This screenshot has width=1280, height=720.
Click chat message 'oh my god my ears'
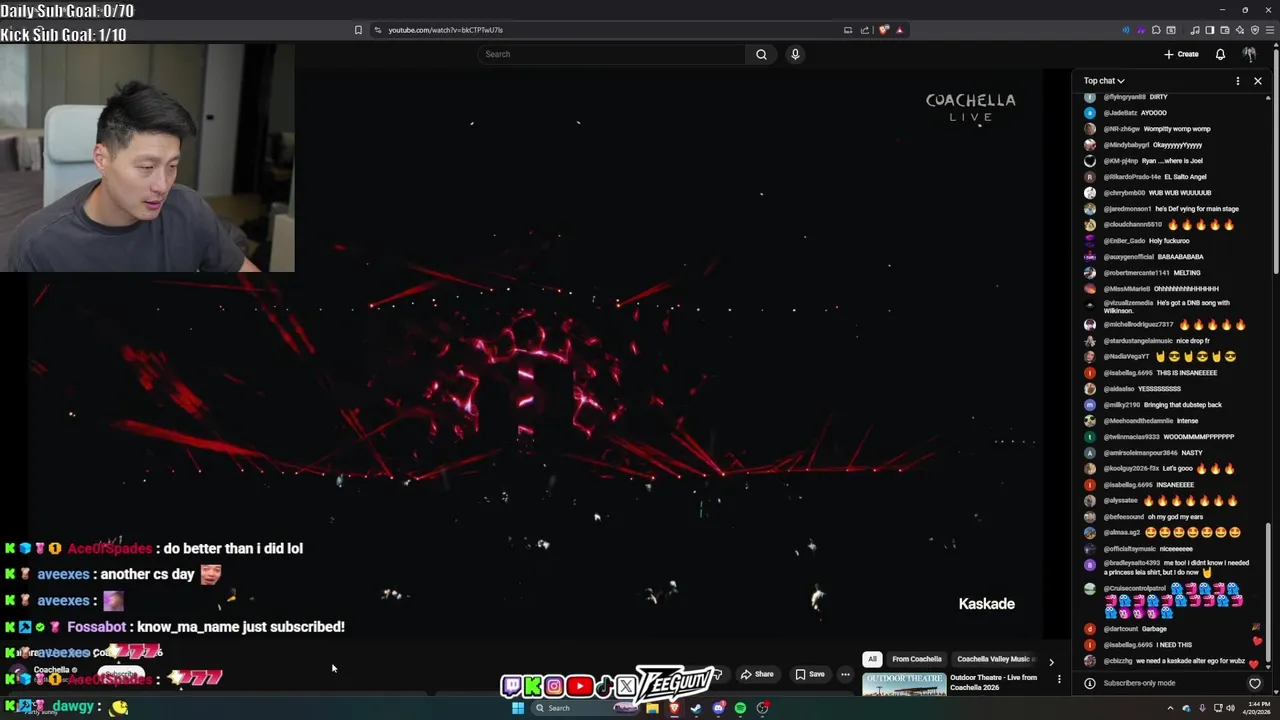click(1175, 517)
